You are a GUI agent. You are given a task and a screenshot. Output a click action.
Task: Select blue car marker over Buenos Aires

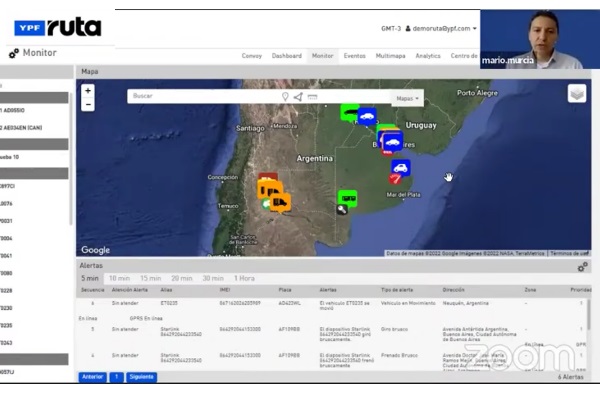pos(393,142)
